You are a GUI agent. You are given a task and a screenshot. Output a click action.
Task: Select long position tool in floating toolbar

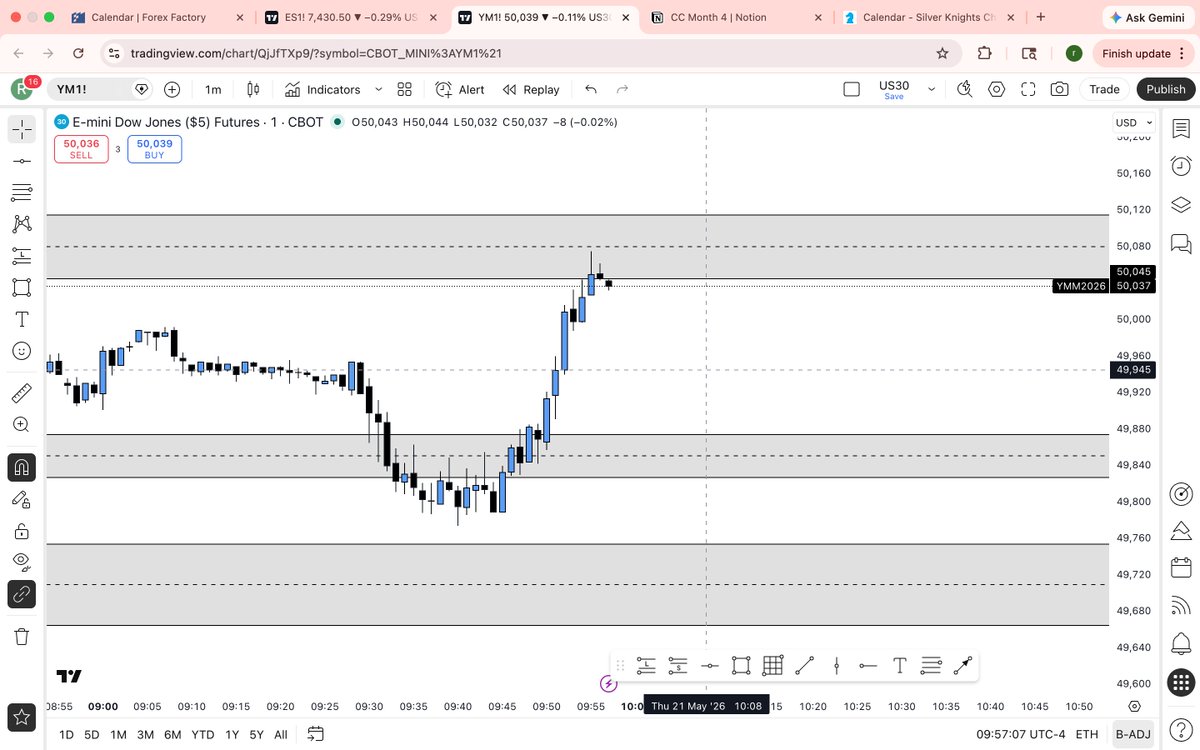tap(646, 665)
